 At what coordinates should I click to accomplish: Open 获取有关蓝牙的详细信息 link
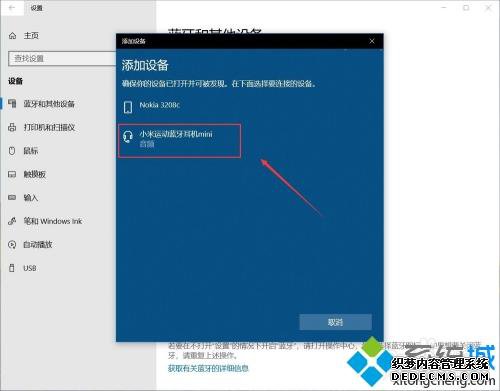[x=208, y=368]
